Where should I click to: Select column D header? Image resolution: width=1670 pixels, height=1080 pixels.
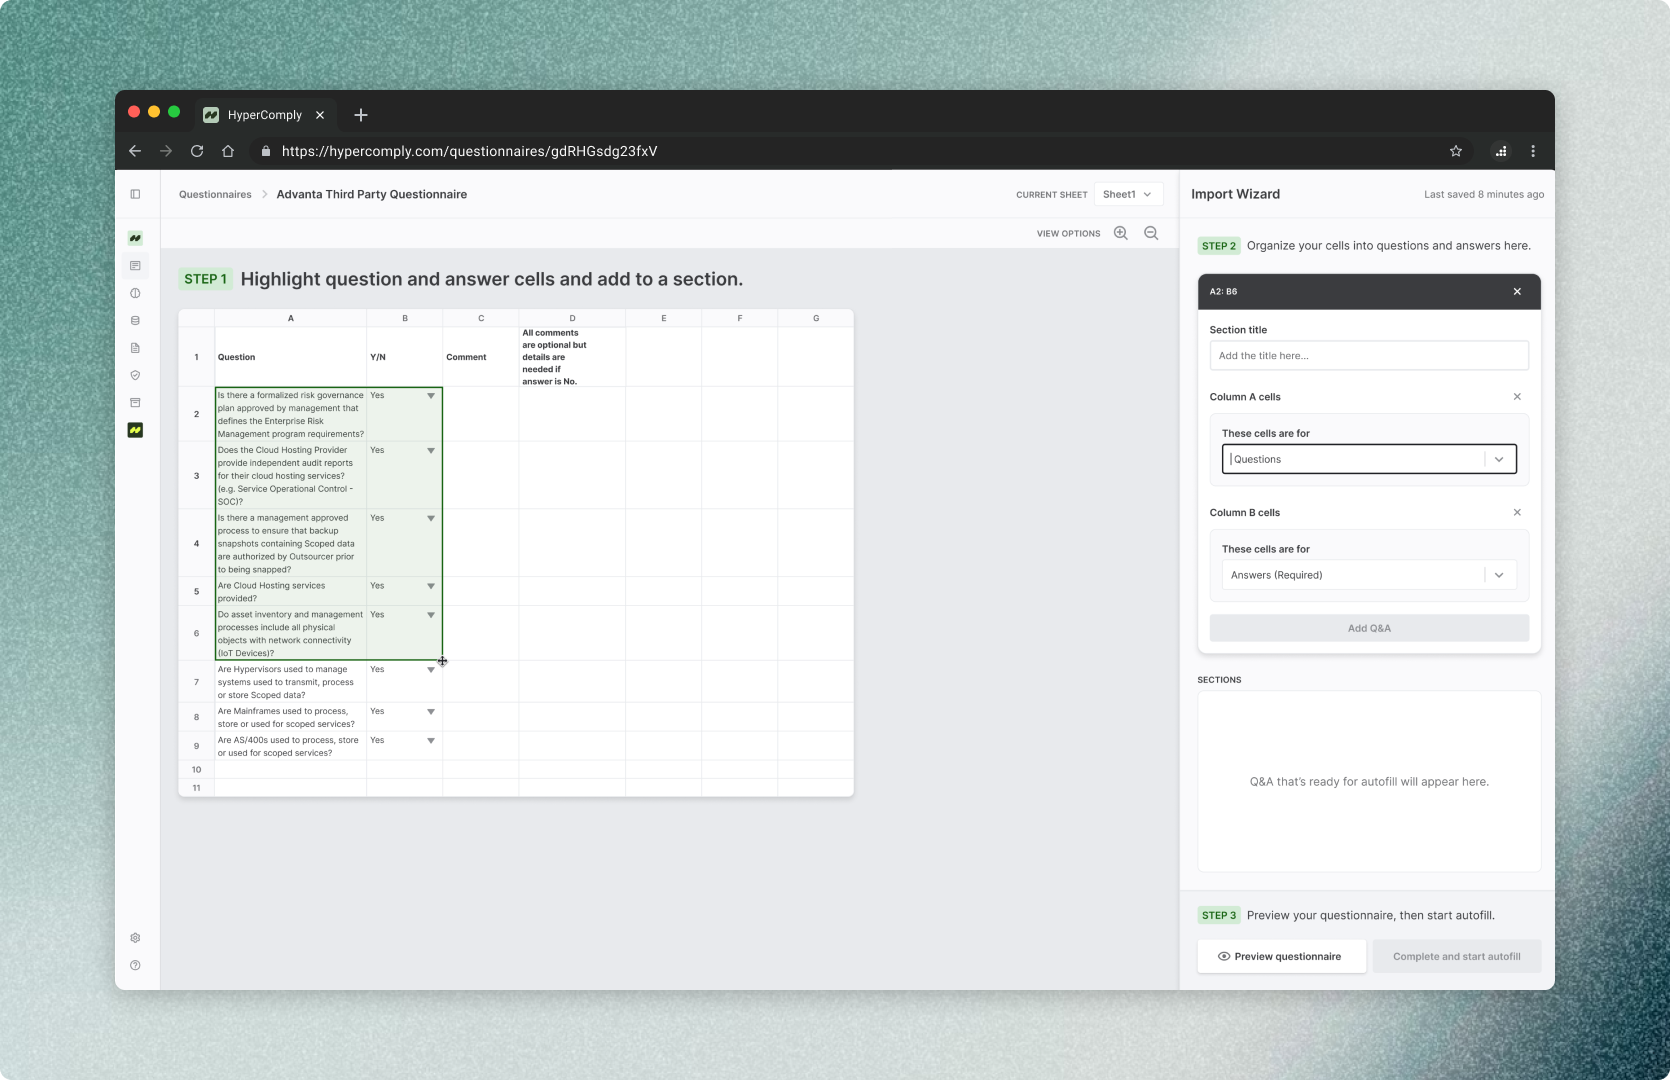pos(572,318)
